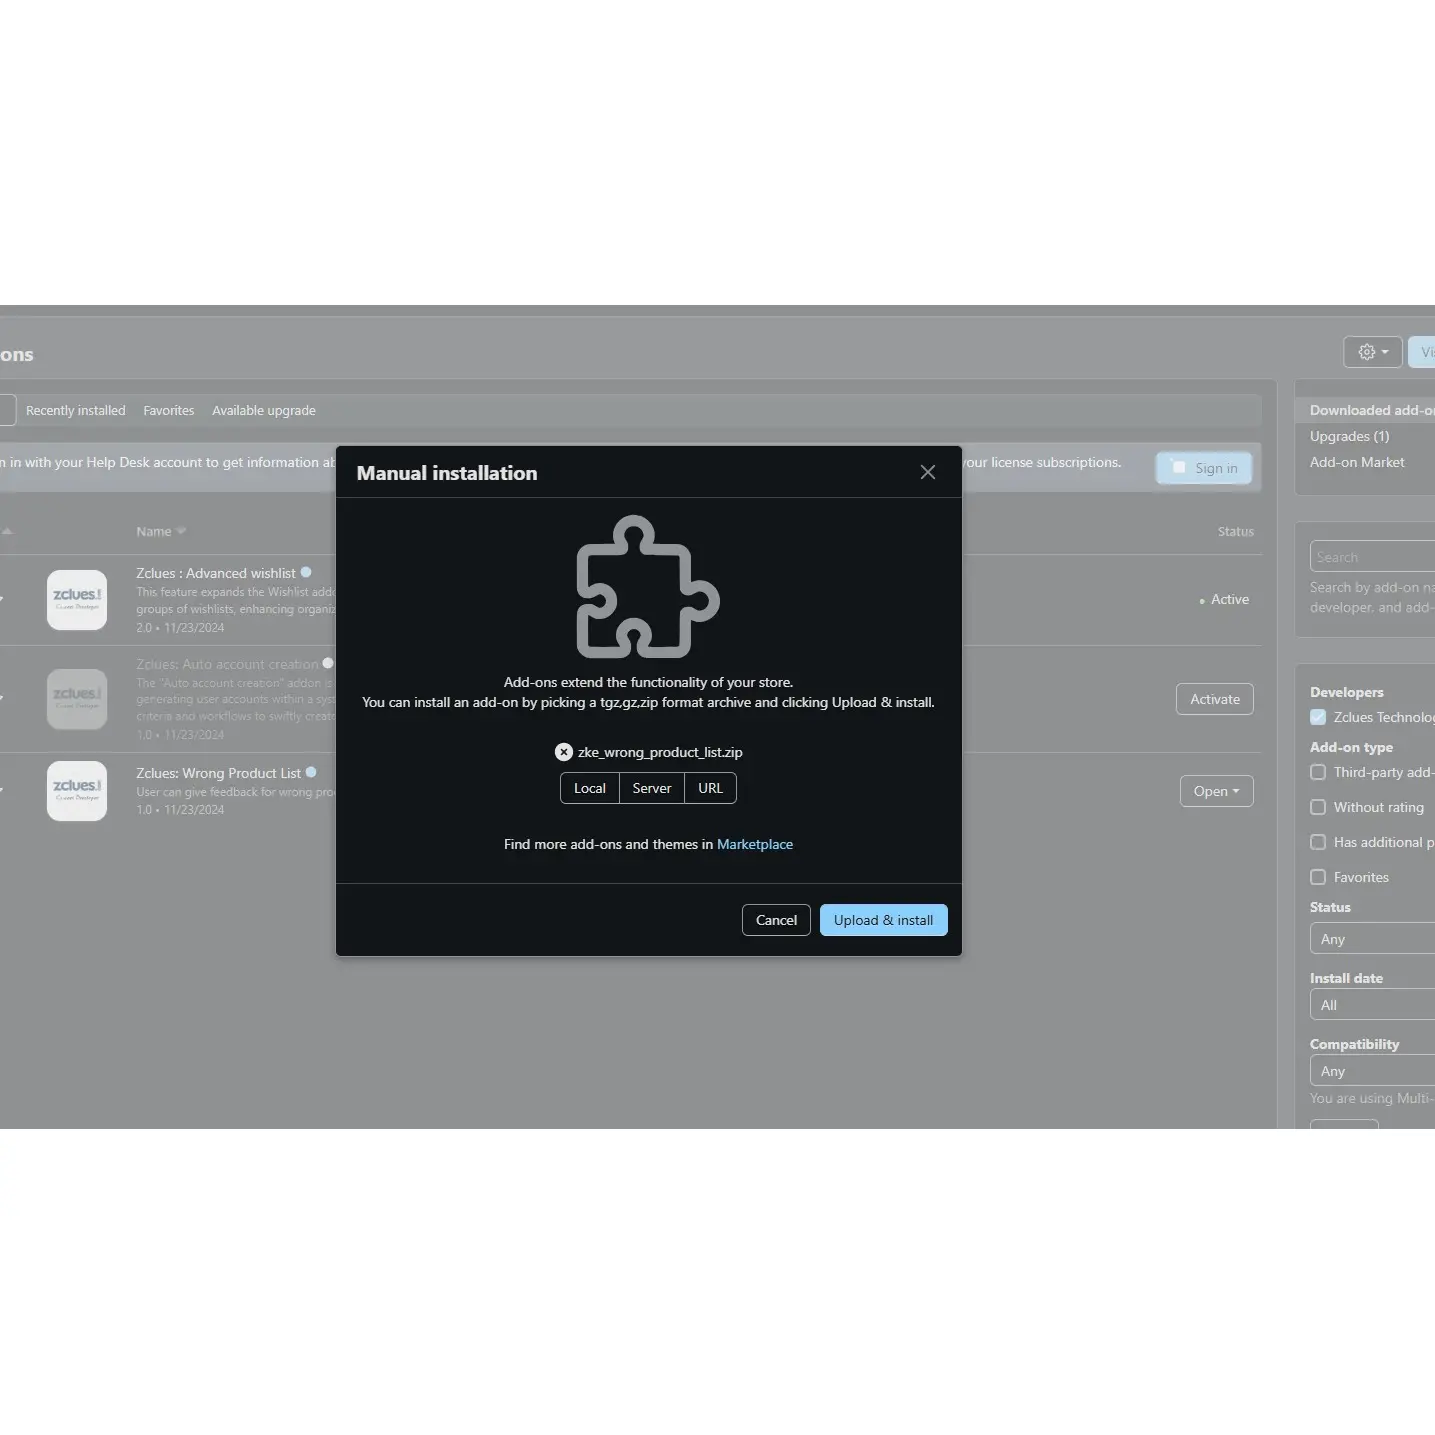Expand the Open button dropdown

(1216, 791)
